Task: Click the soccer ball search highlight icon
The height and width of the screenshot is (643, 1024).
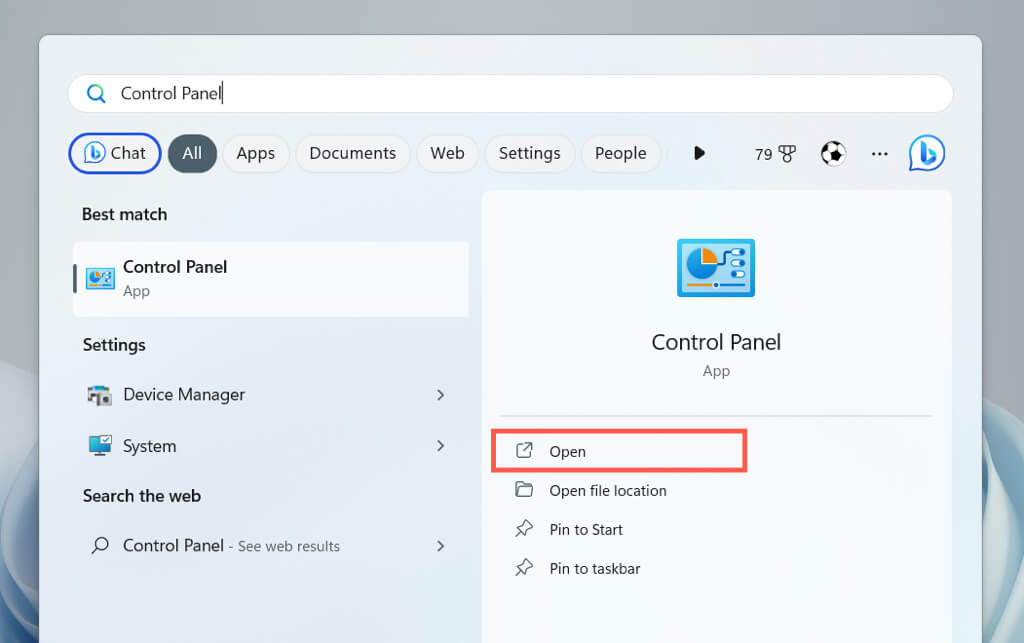Action: point(833,153)
